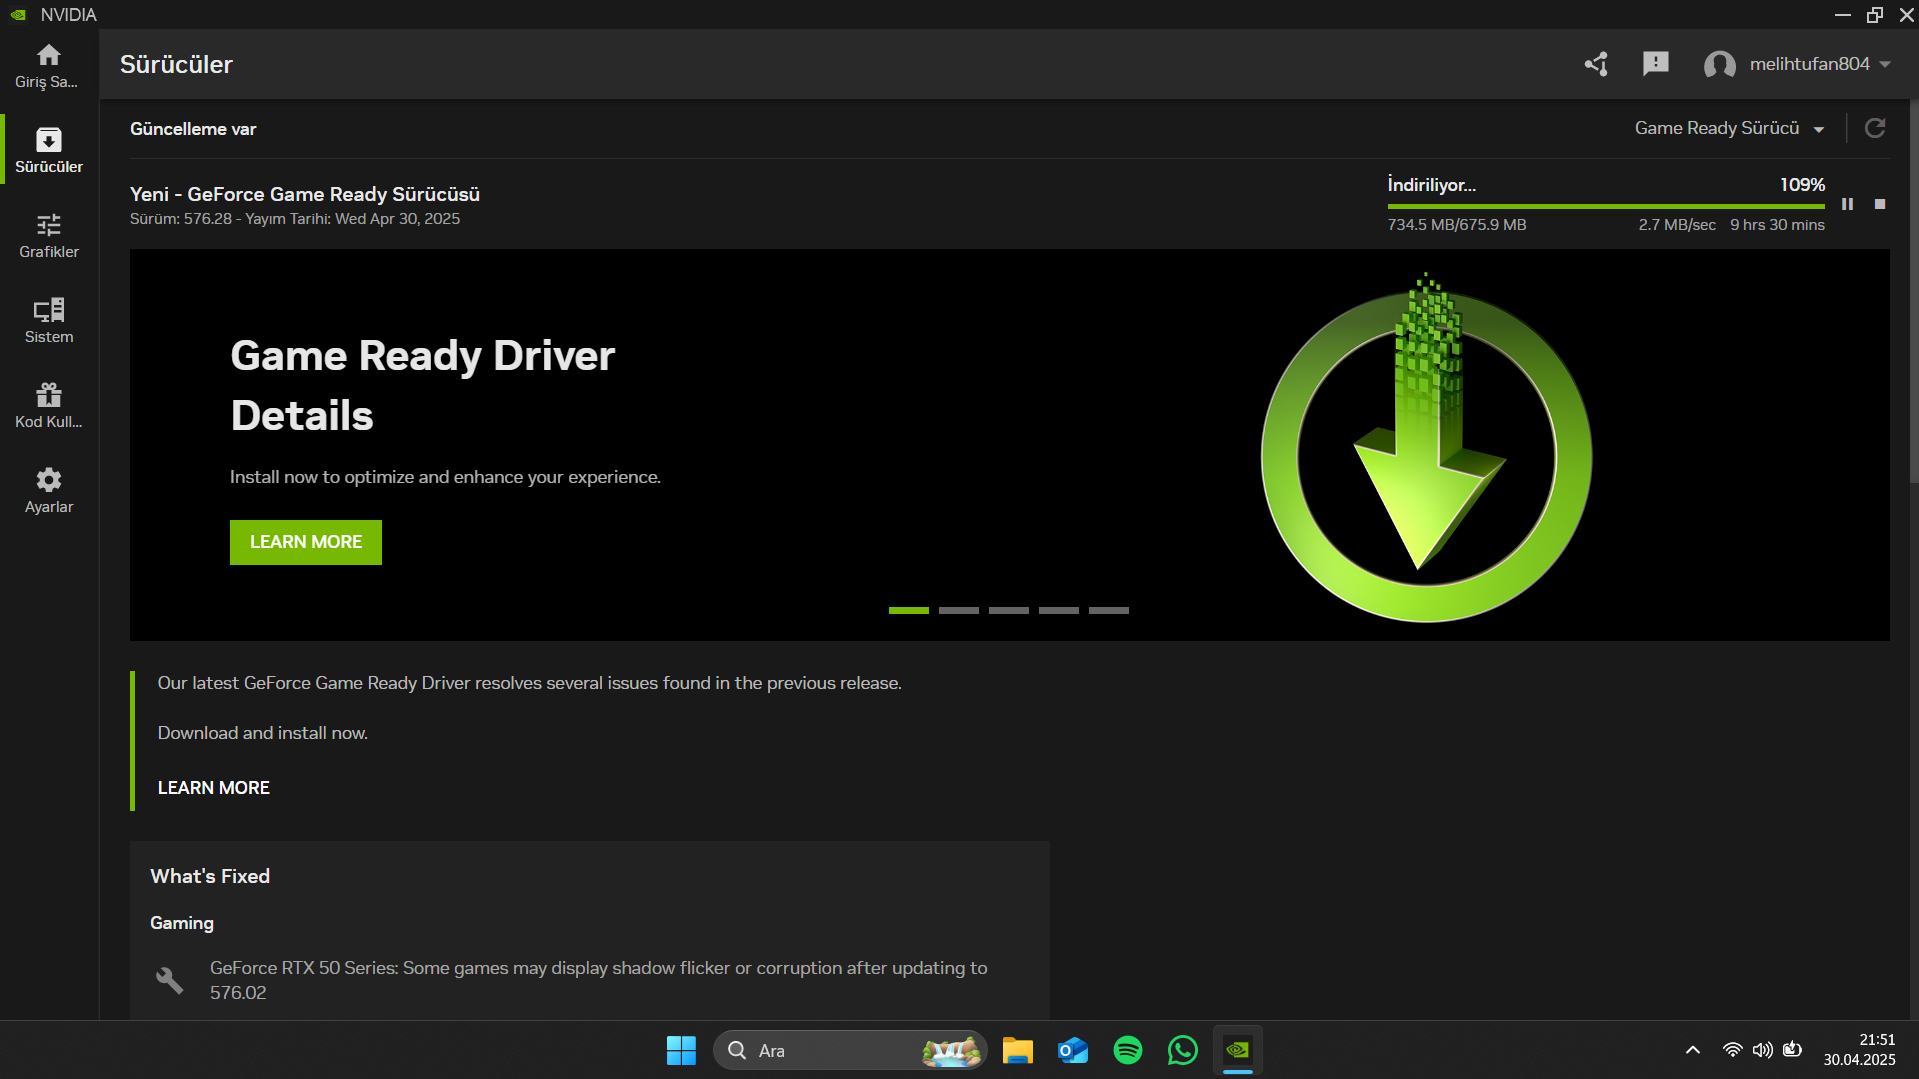This screenshot has height=1079, width=1919.
Task: Open Outlook from the taskbar
Action: pyautogui.click(x=1073, y=1050)
